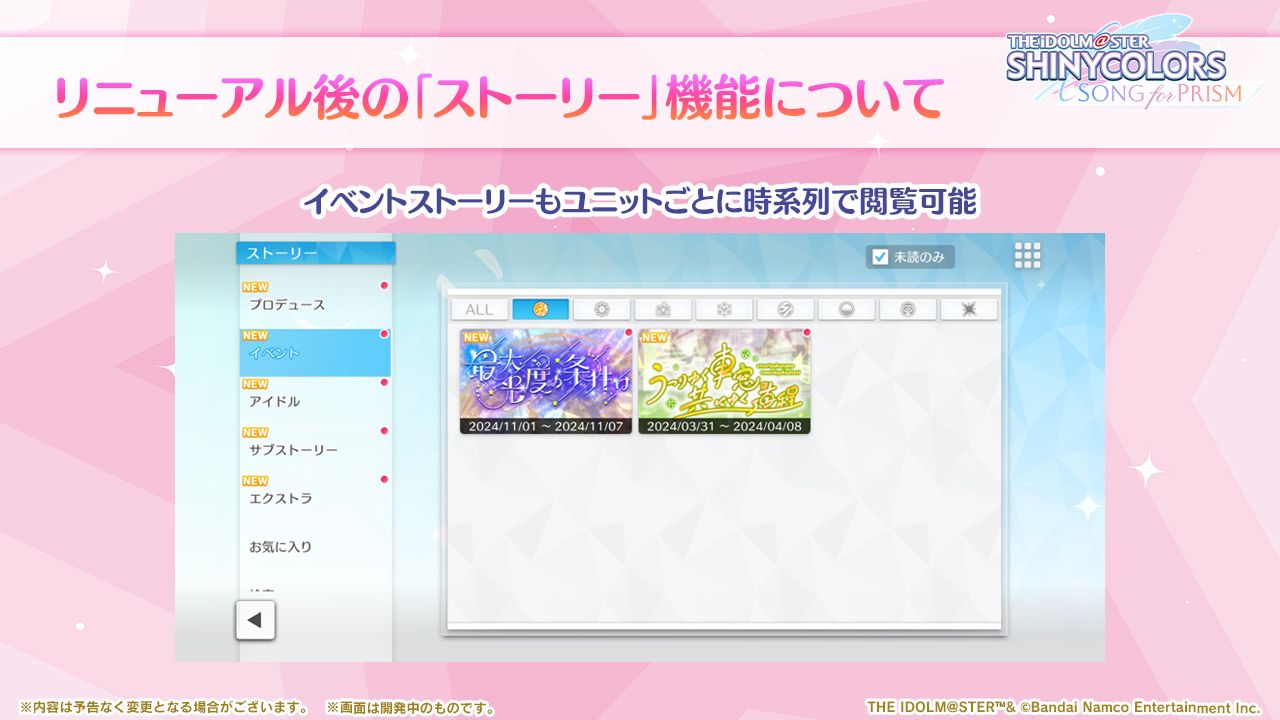Select the highlighted orange illumination STARS unit filter
This screenshot has height=720, width=1280.
click(x=541, y=310)
